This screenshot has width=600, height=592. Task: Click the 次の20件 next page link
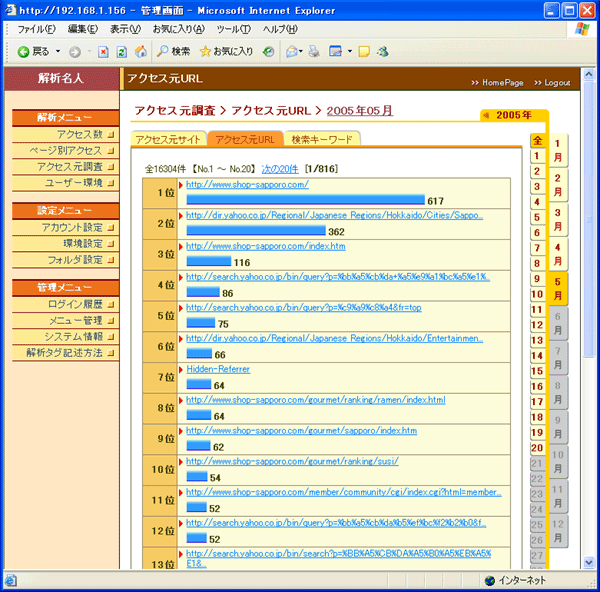(280, 169)
